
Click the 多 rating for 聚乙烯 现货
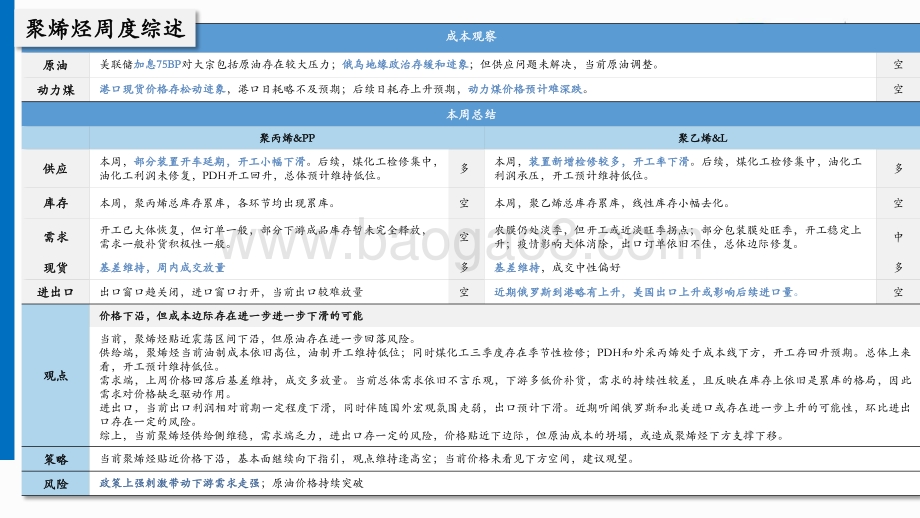point(898,268)
